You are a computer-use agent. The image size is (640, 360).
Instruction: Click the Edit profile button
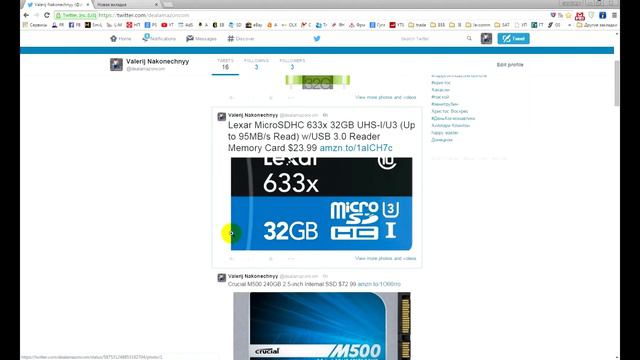(x=510, y=64)
